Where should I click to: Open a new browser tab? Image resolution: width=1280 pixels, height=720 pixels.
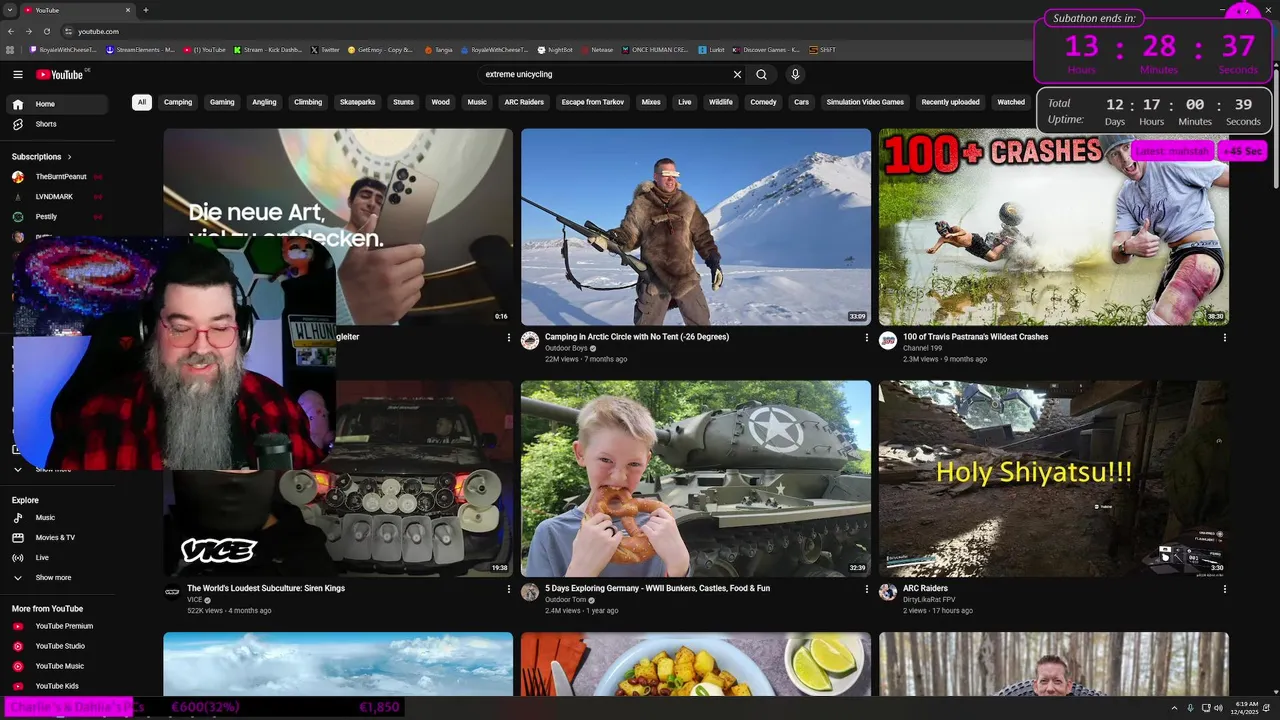(x=145, y=10)
